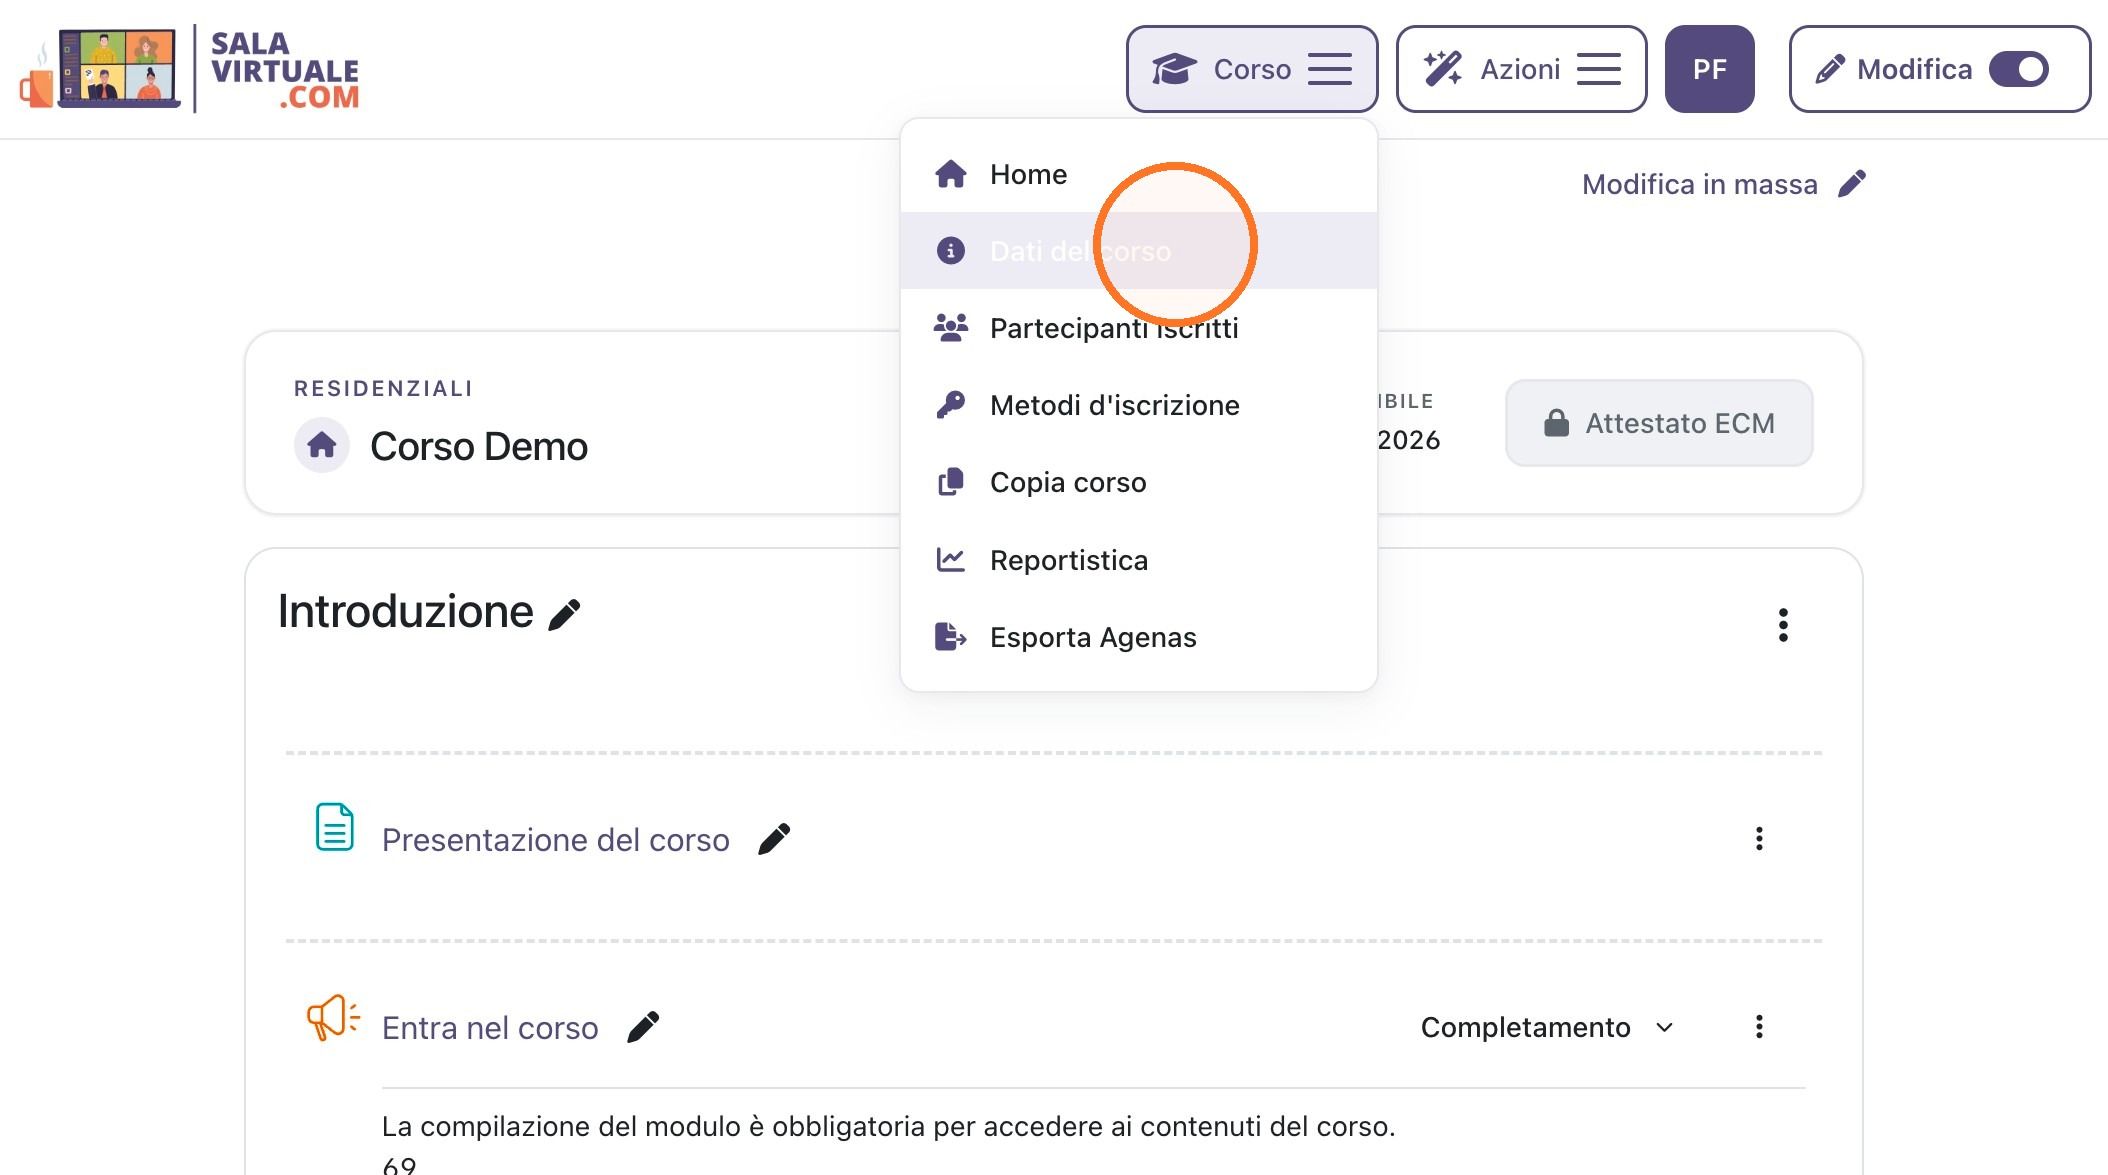Select Dati del corso menu entry

[1138, 251]
